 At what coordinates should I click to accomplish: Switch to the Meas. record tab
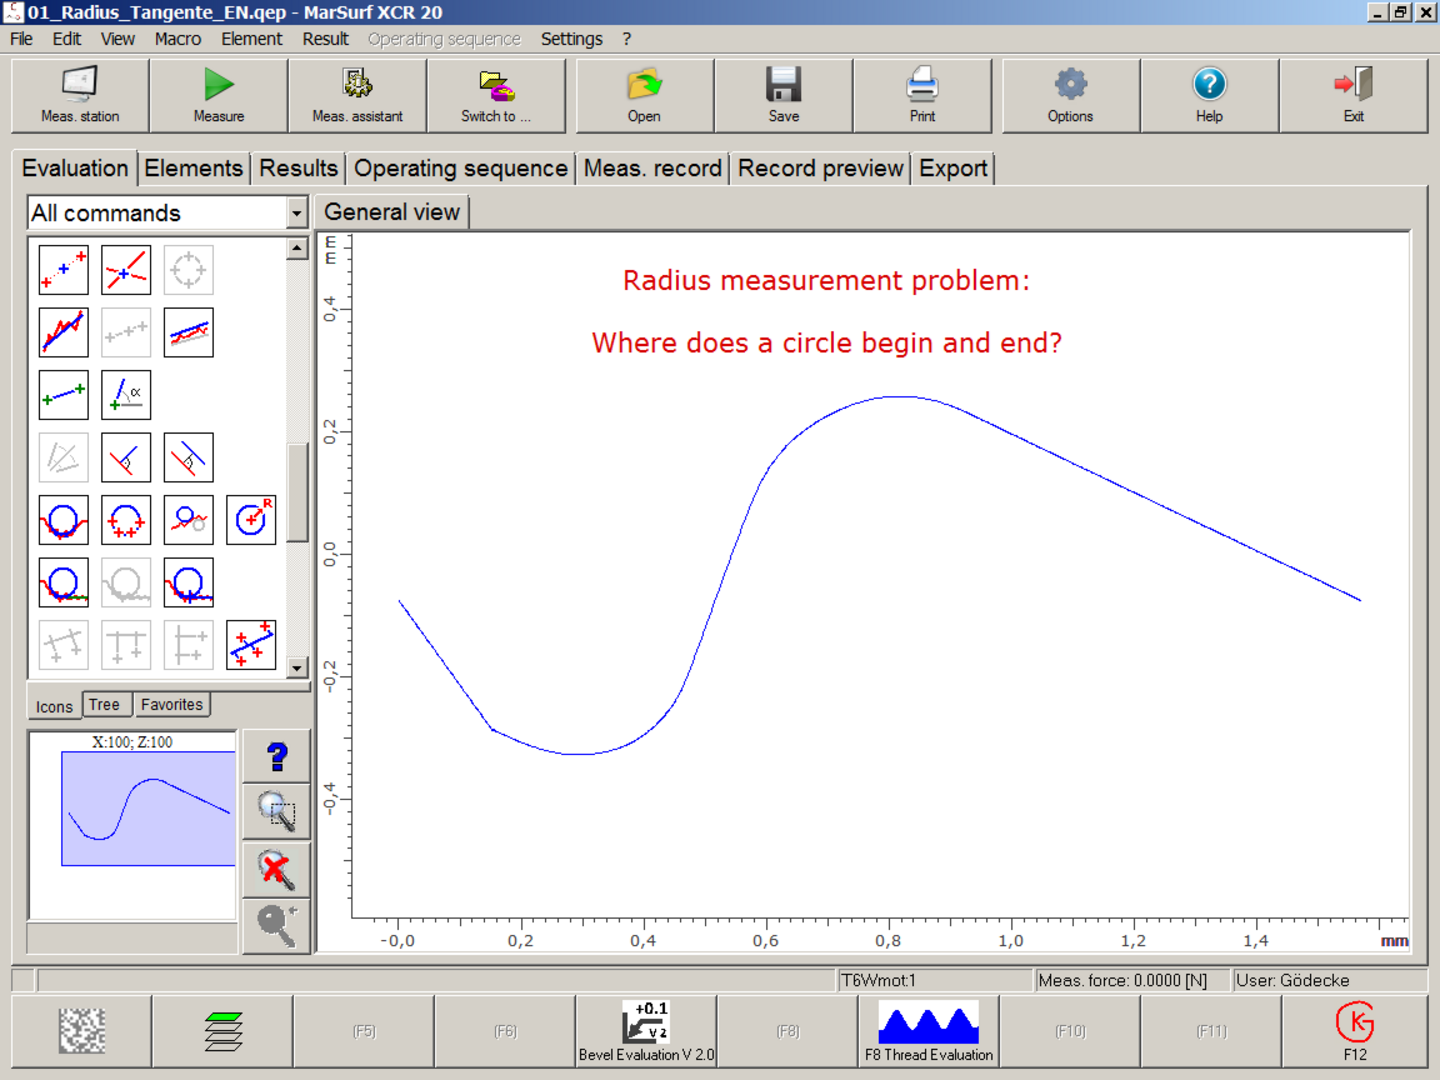[653, 168]
